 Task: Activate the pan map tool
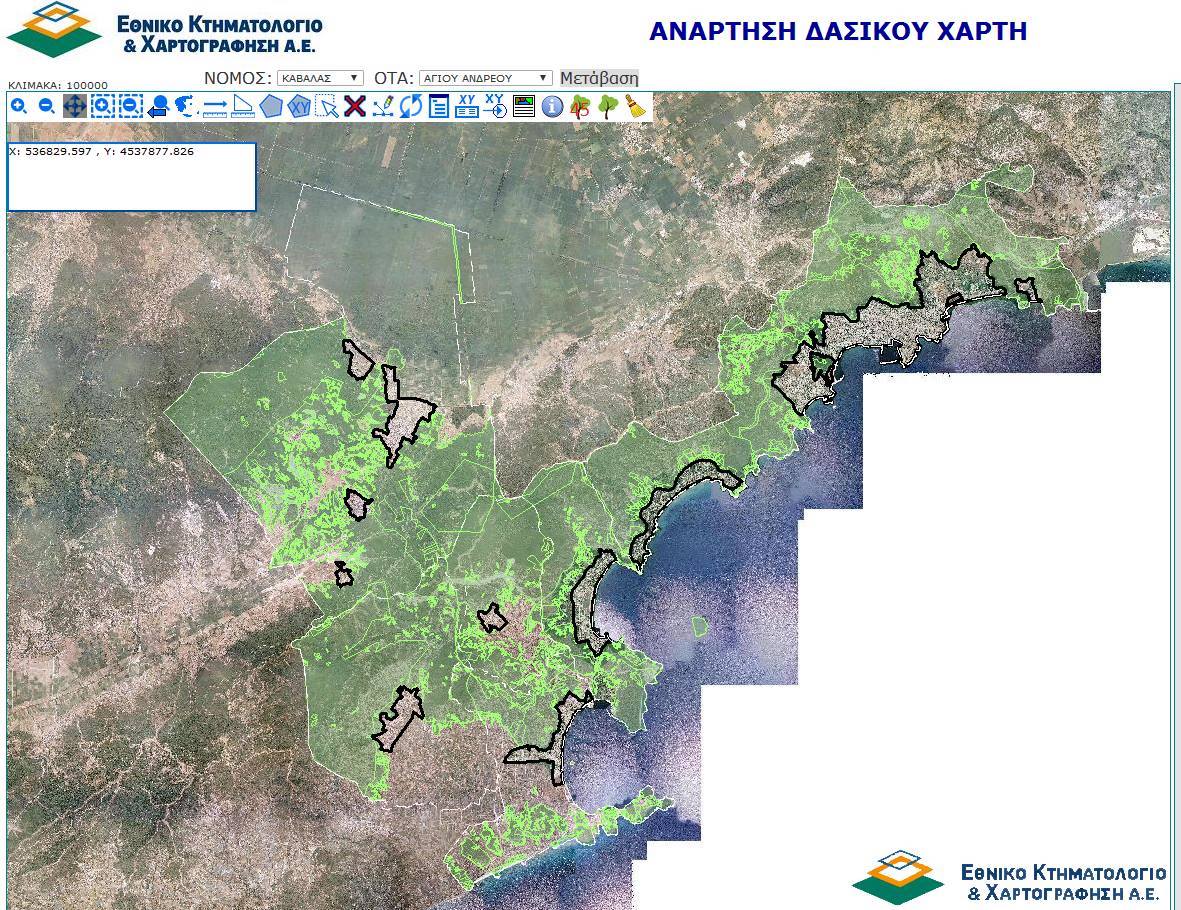pos(75,106)
